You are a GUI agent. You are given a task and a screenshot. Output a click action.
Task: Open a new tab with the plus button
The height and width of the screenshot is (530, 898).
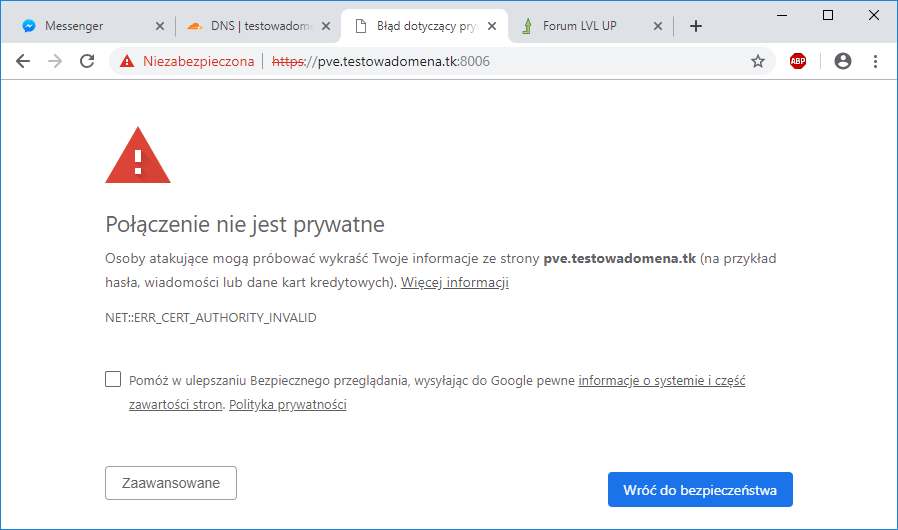pyautogui.click(x=696, y=26)
